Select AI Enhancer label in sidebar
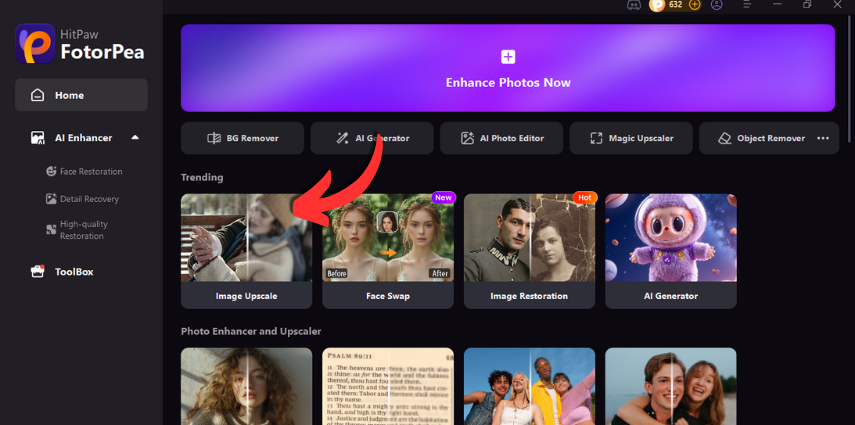 pos(83,138)
